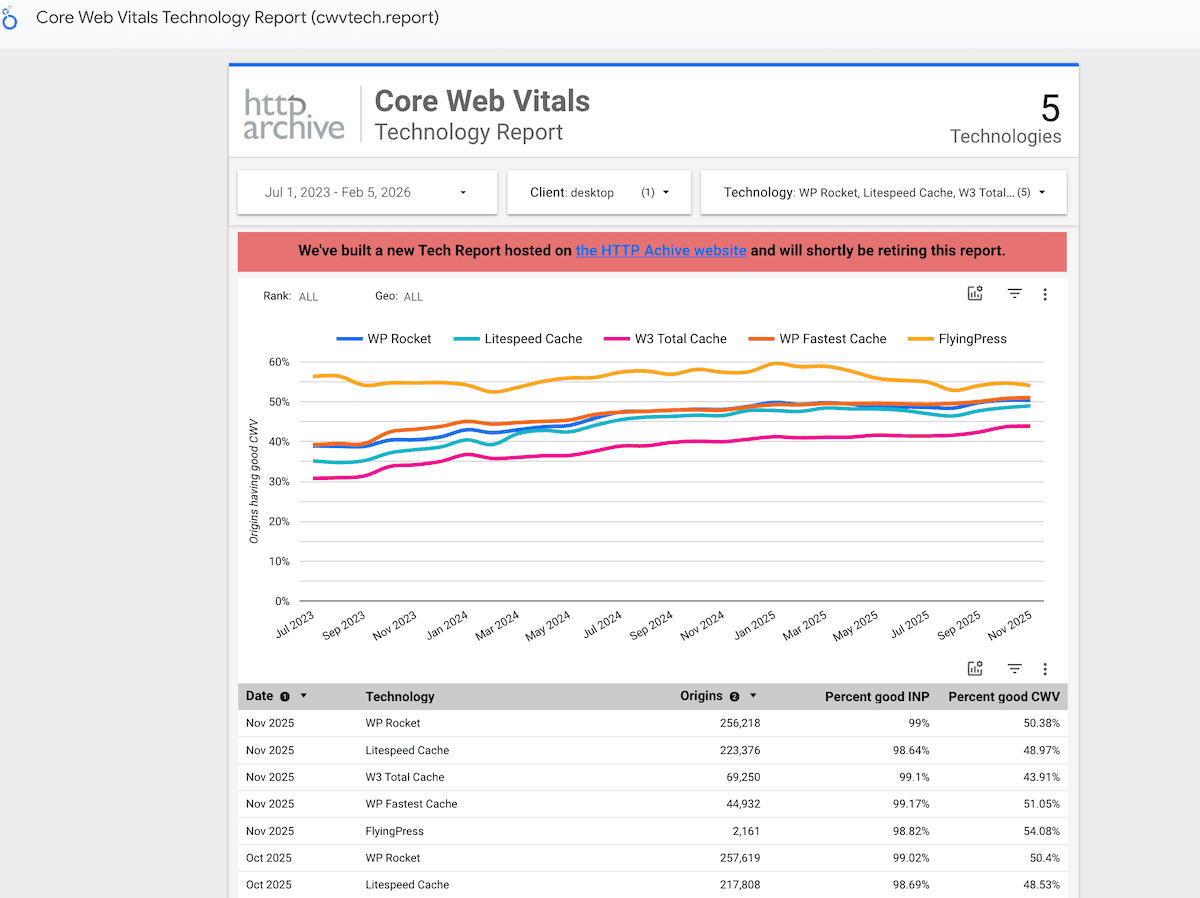Follow the HTTP Archive website link
Screen dimensions: 1200x898
[x=661, y=251]
